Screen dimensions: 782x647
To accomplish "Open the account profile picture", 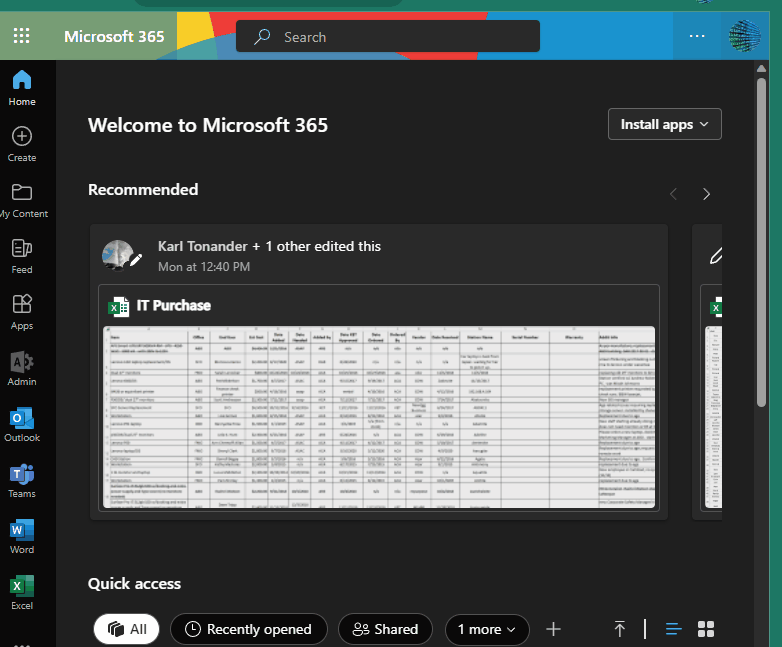I will 745,36.
